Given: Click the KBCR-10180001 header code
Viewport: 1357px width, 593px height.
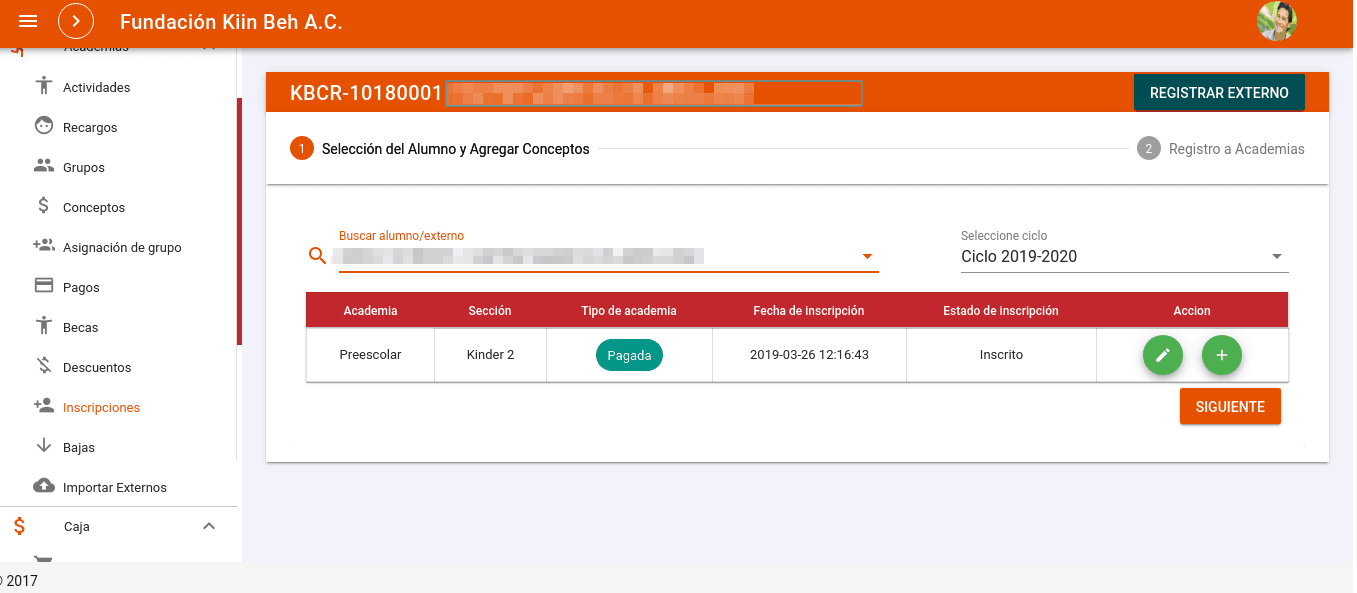Looking at the screenshot, I should [x=366, y=93].
